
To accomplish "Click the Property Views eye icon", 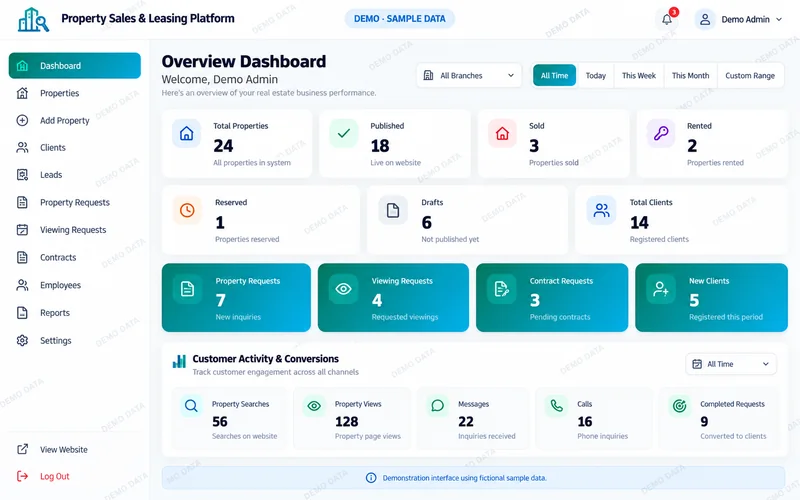I will pos(314,406).
